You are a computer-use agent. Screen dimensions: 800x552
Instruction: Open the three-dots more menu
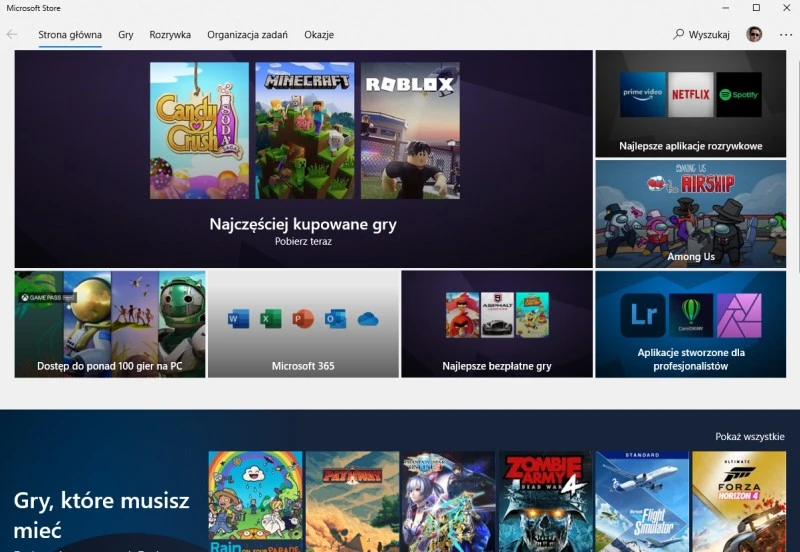(x=786, y=35)
